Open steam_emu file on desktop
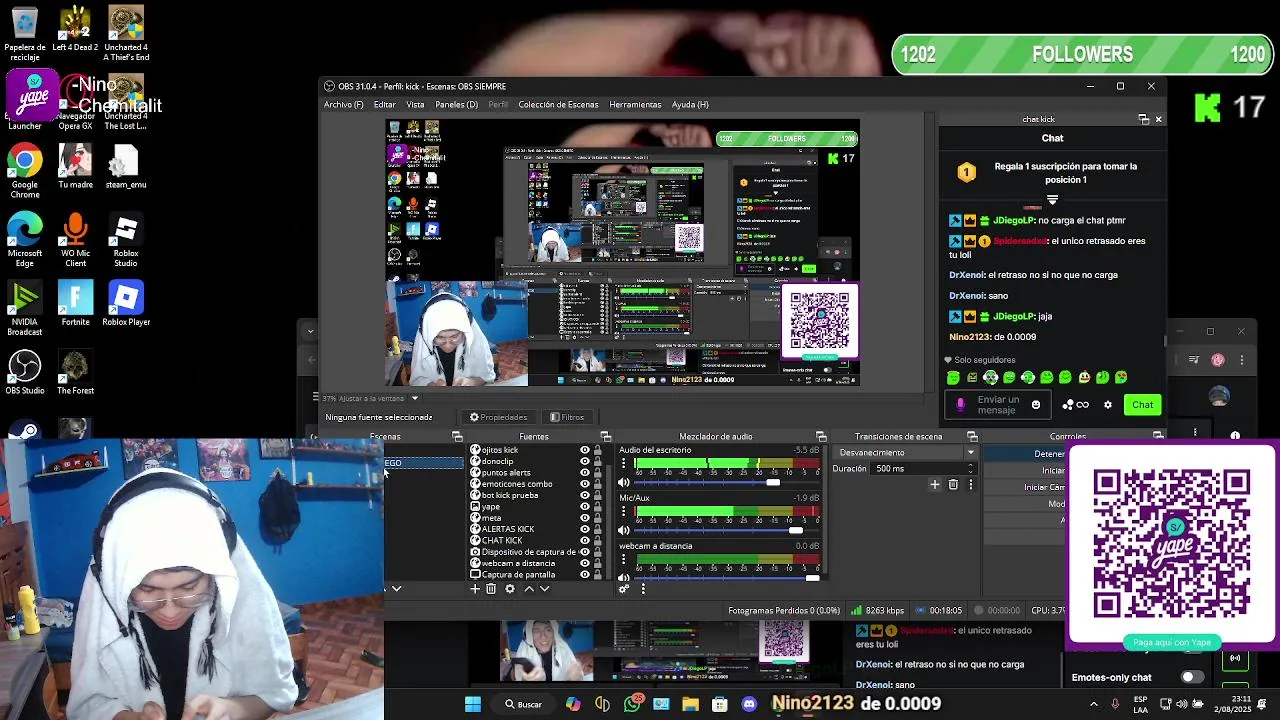This screenshot has width=1280, height=720. (x=126, y=166)
